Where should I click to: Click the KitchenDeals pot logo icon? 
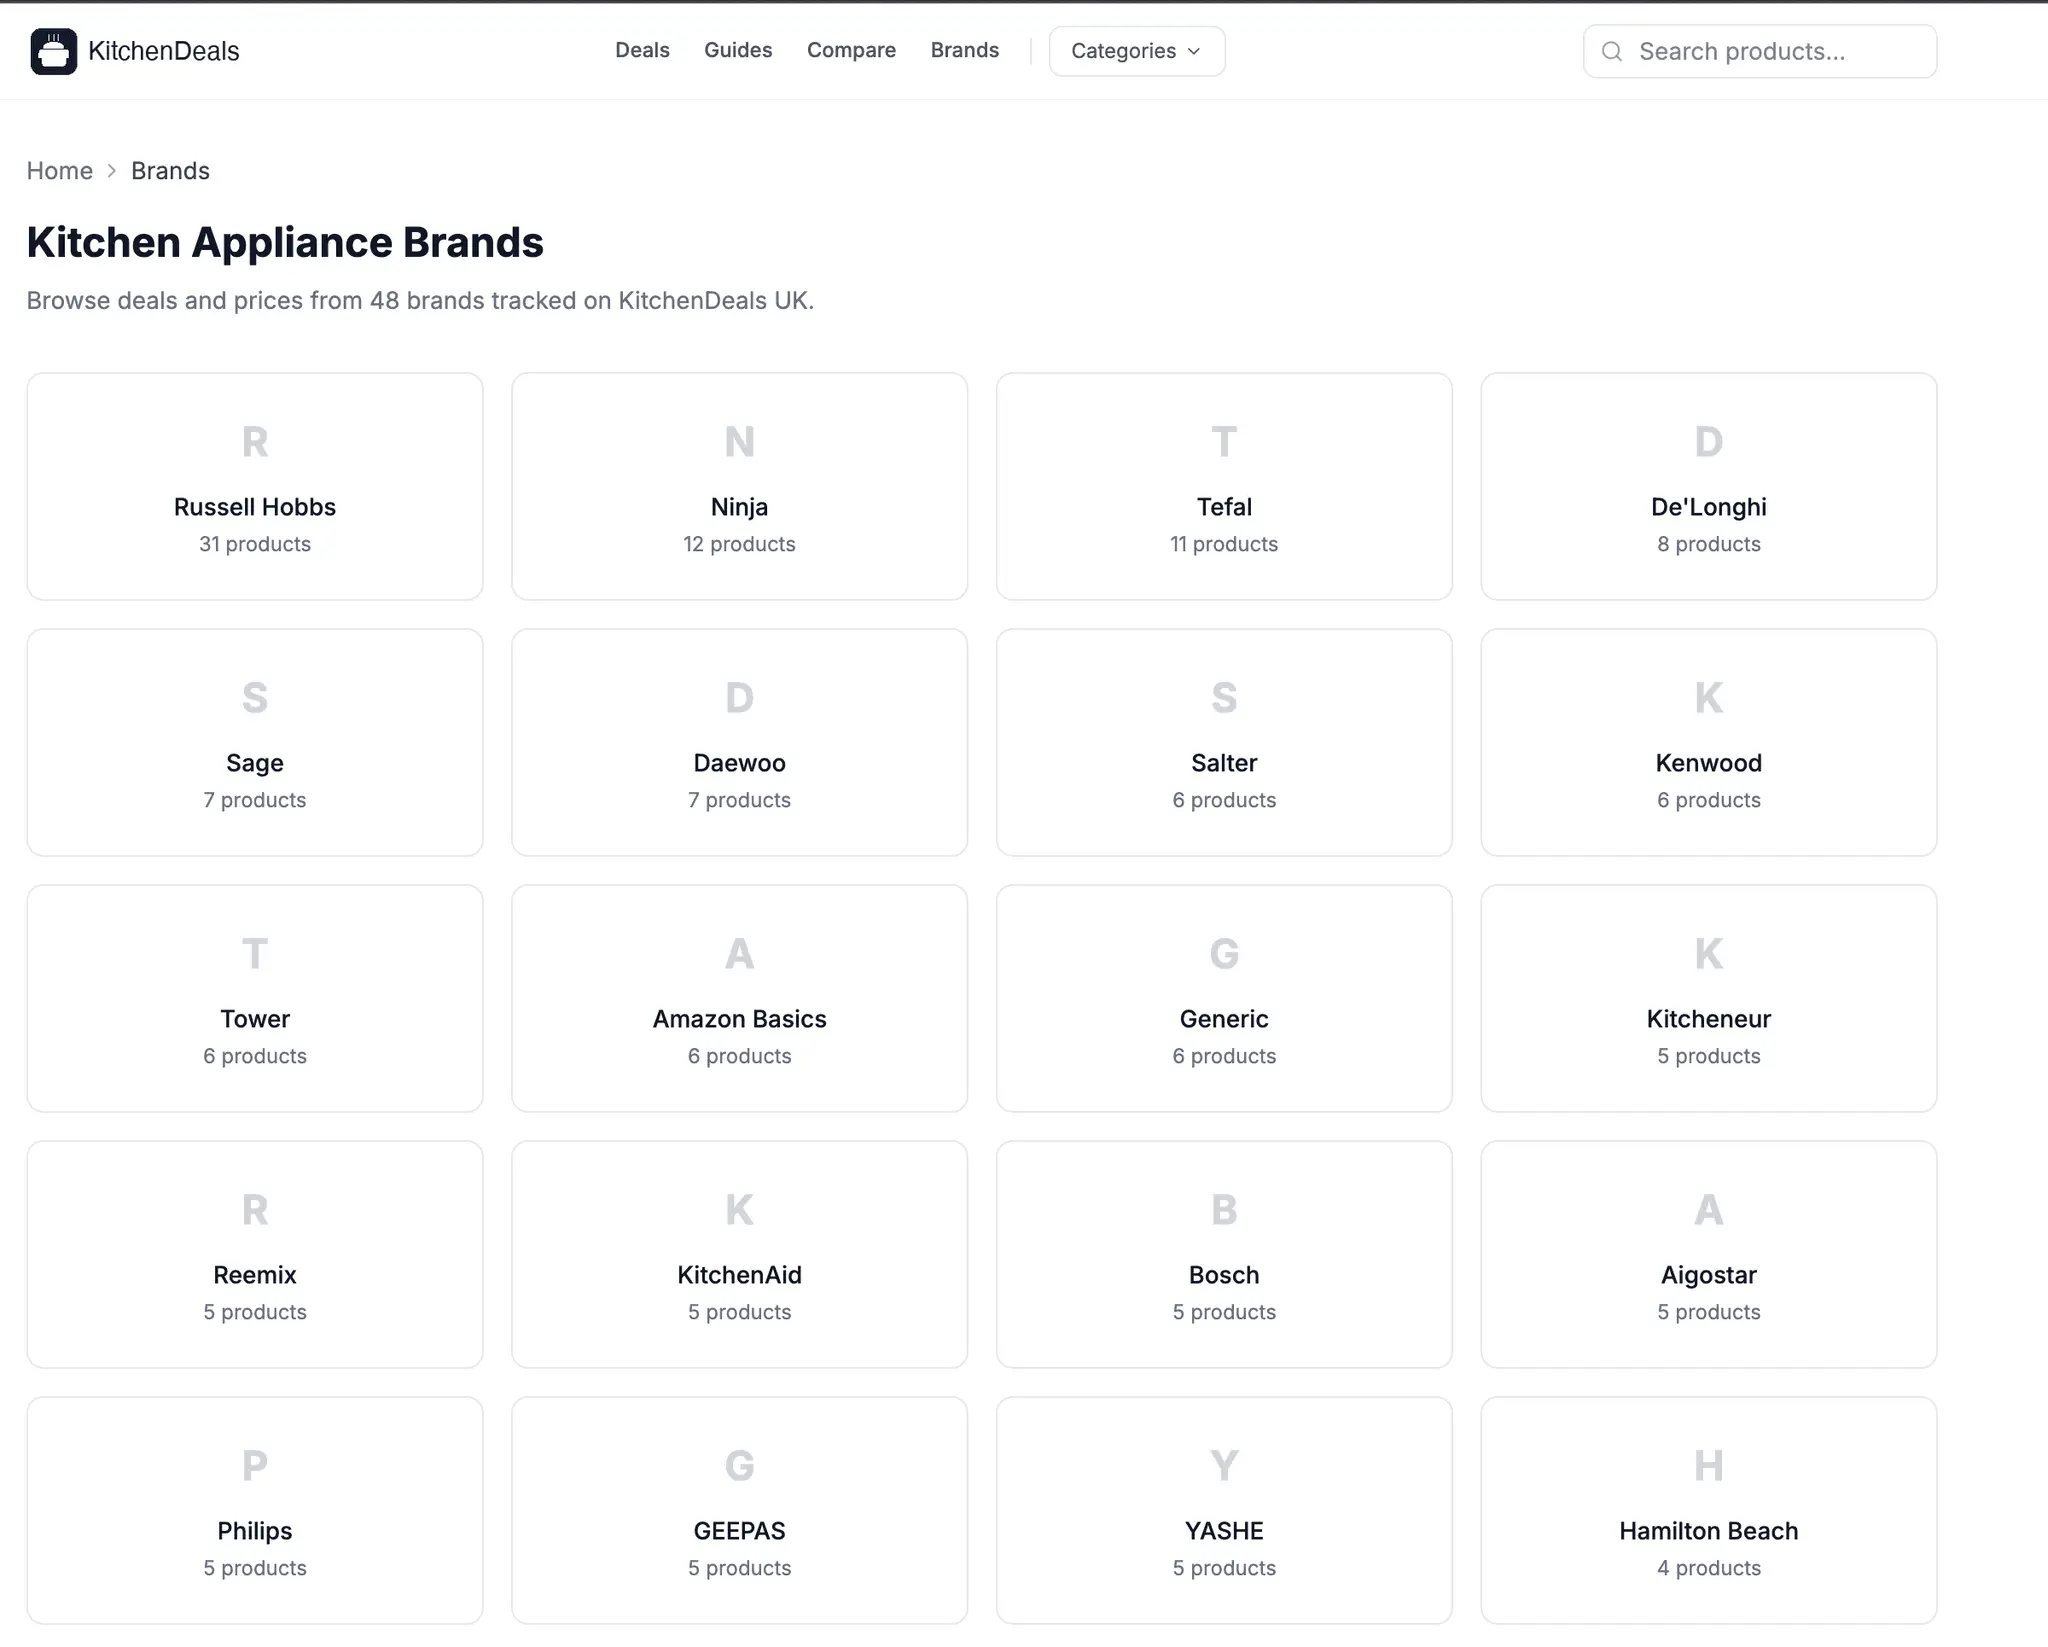click(54, 51)
